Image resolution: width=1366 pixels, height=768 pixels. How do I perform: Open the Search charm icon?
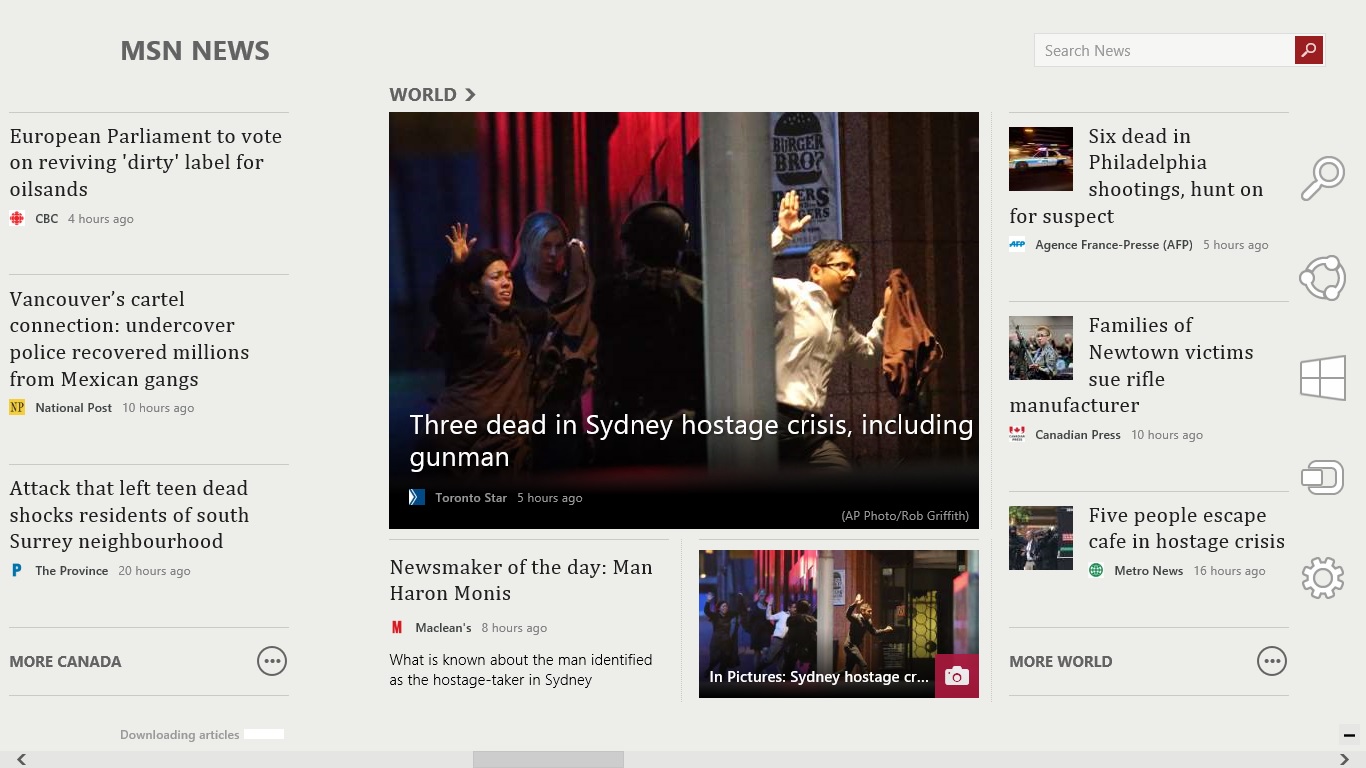pyautogui.click(x=1322, y=179)
